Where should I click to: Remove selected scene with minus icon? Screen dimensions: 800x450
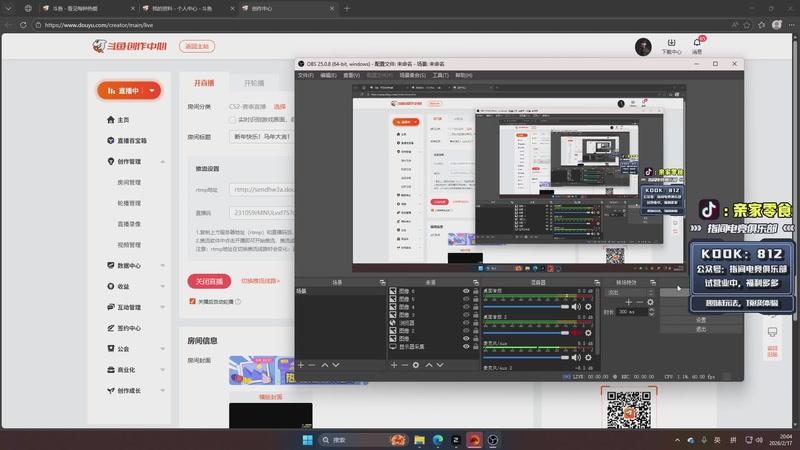312,365
